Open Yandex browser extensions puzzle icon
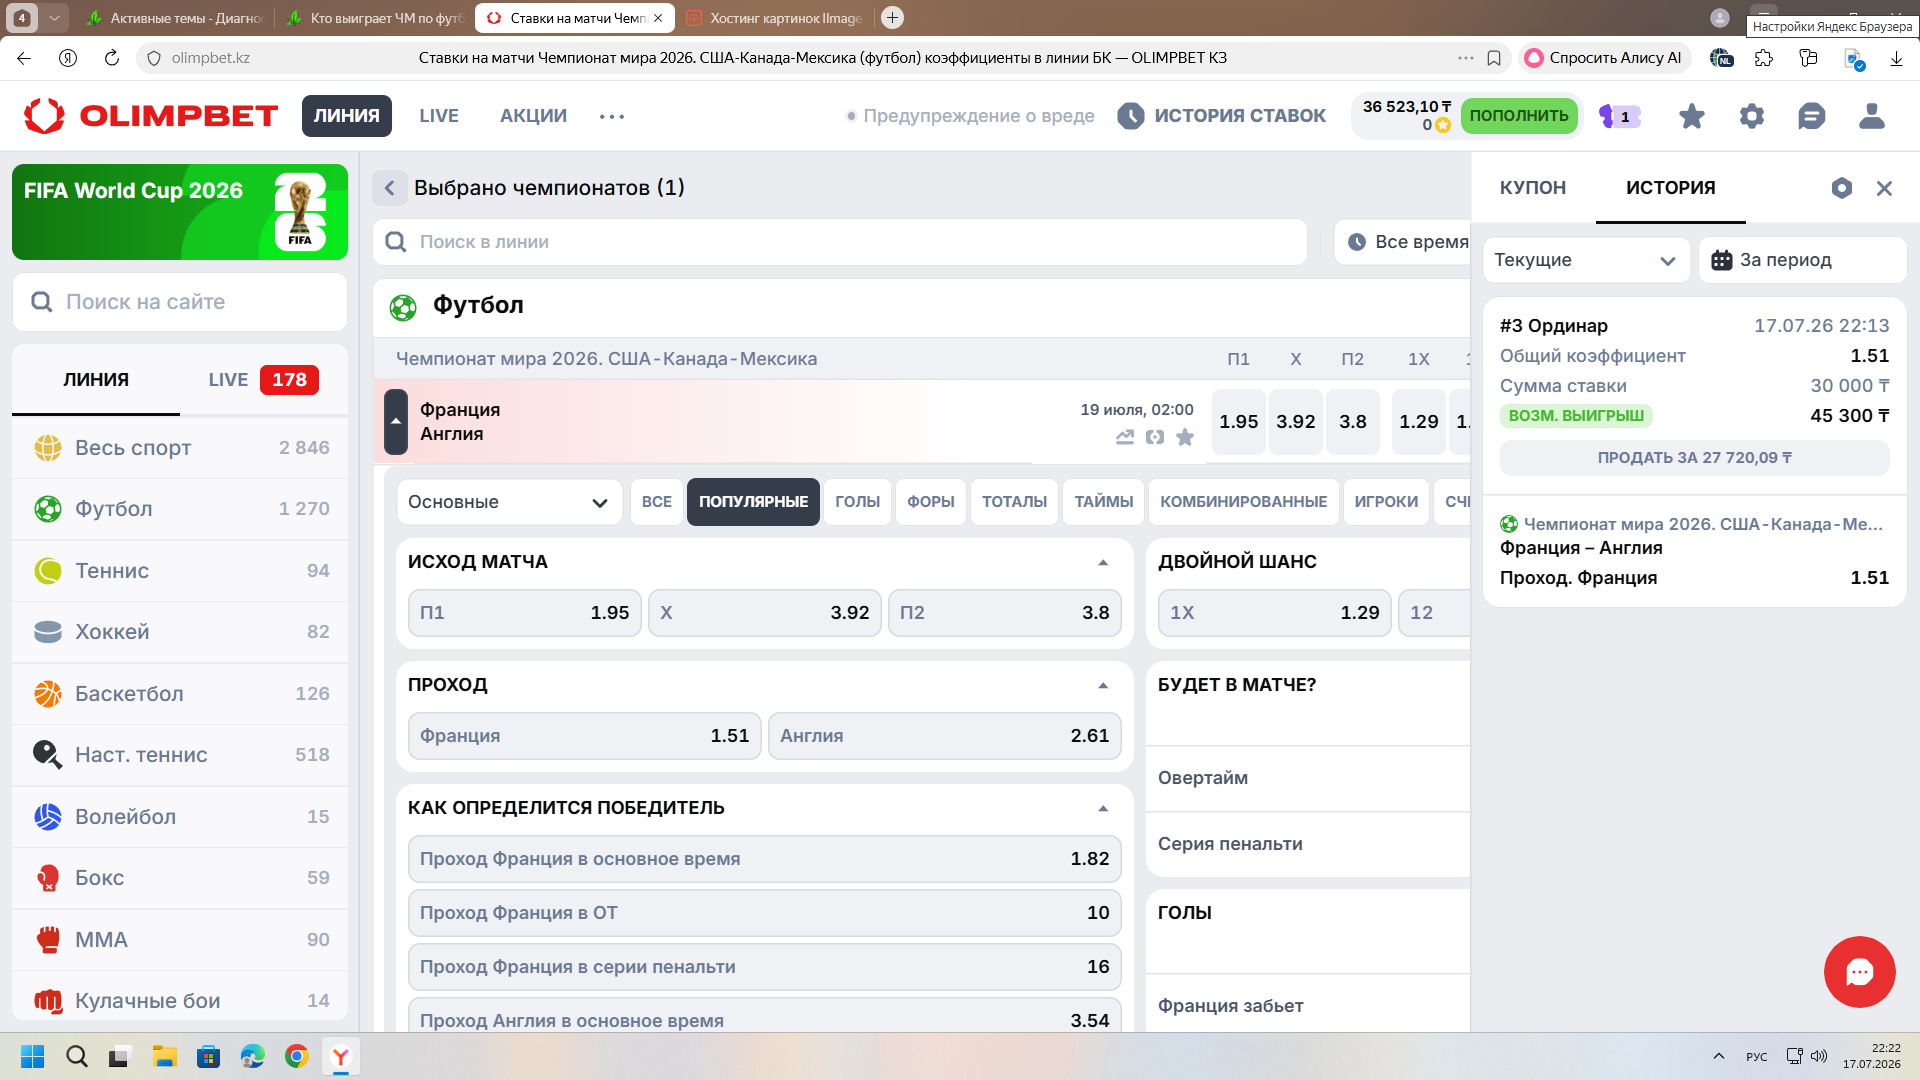The width and height of the screenshot is (1920, 1080). [1764, 58]
